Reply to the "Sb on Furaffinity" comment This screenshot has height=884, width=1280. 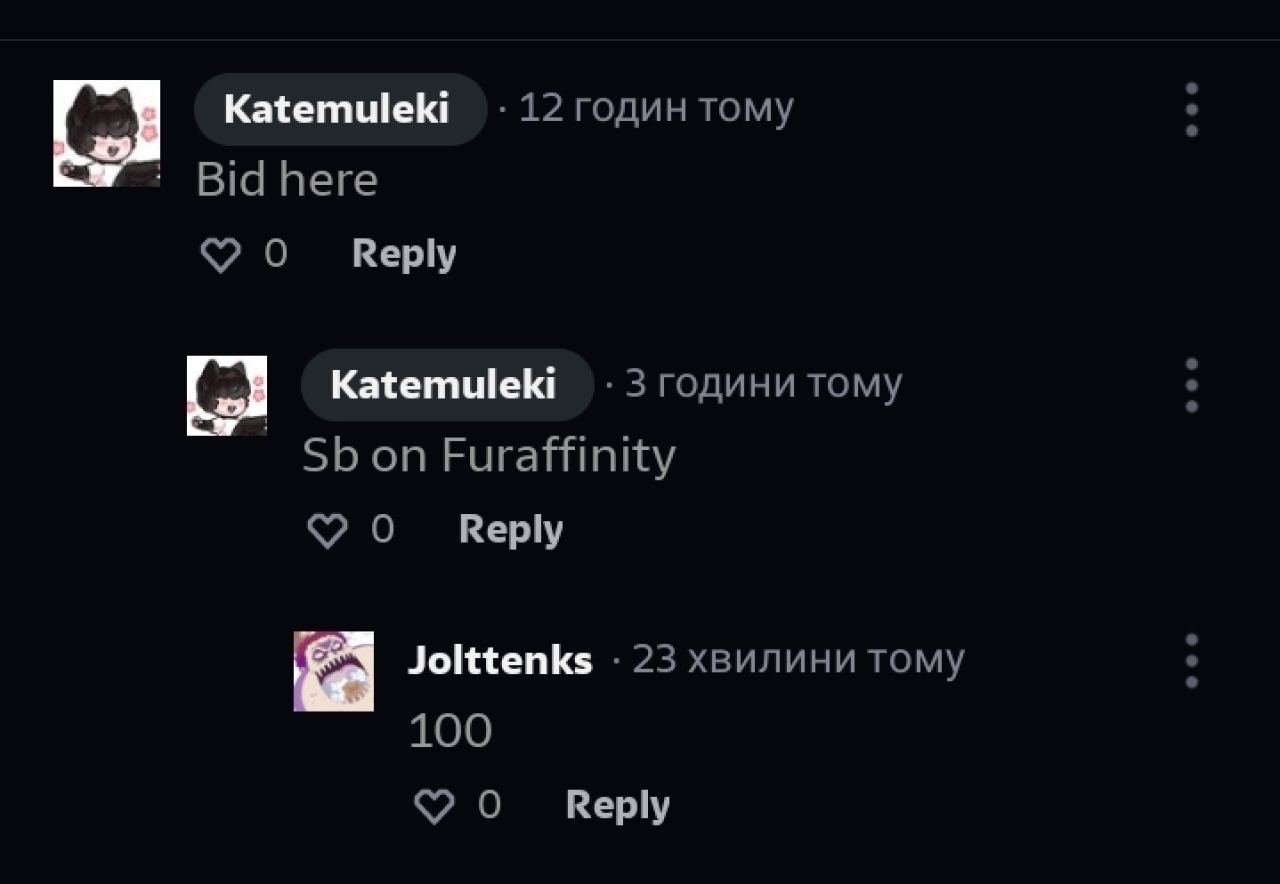[510, 530]
